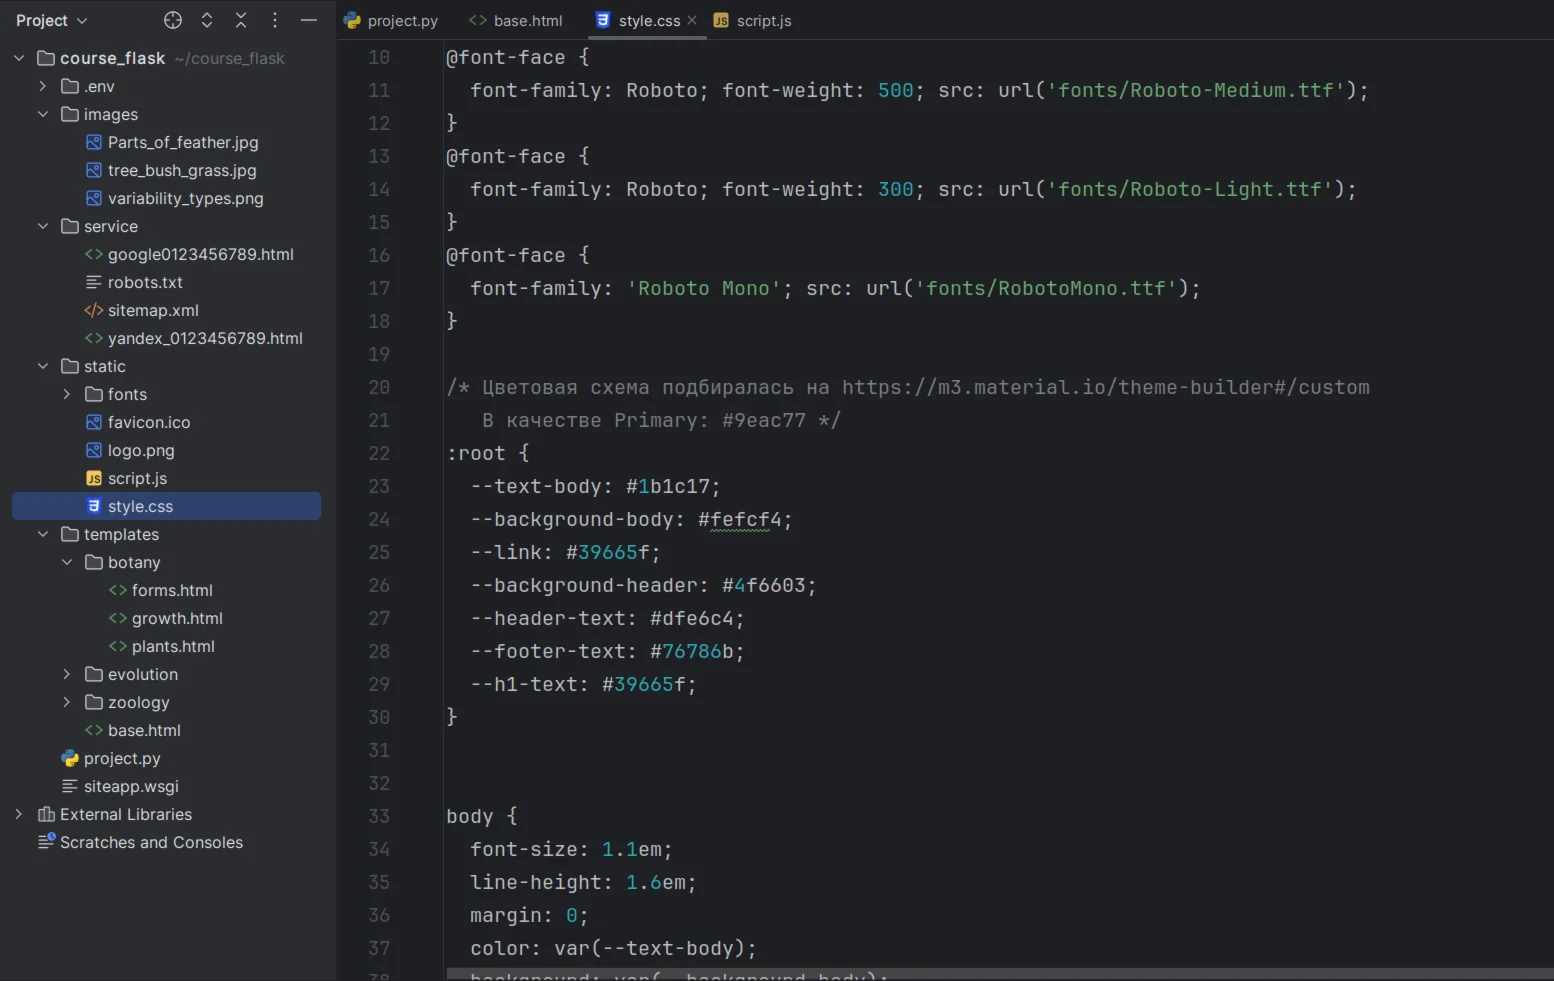Open Scratches and Consoles
Screen dimensions: 1554x981
click(151, 843)
